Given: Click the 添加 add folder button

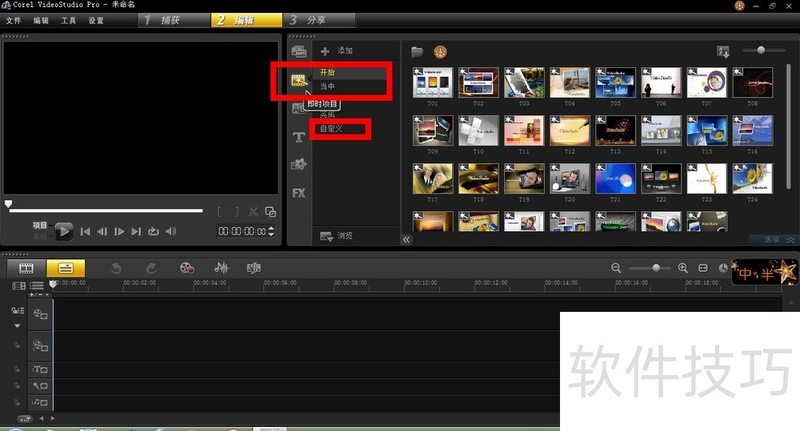Looking at the screenshot, I should (x=336, y=51).
